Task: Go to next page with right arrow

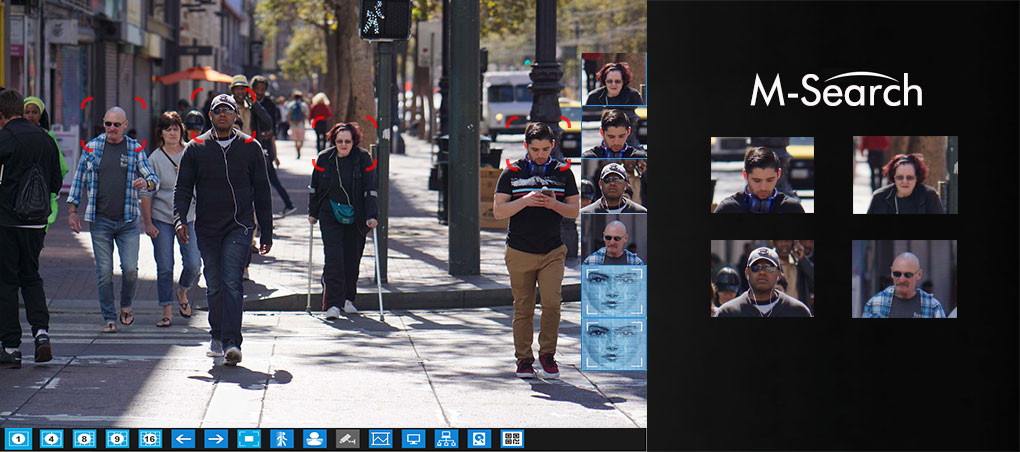Action: pyautogui.click(x=216, y=438)
